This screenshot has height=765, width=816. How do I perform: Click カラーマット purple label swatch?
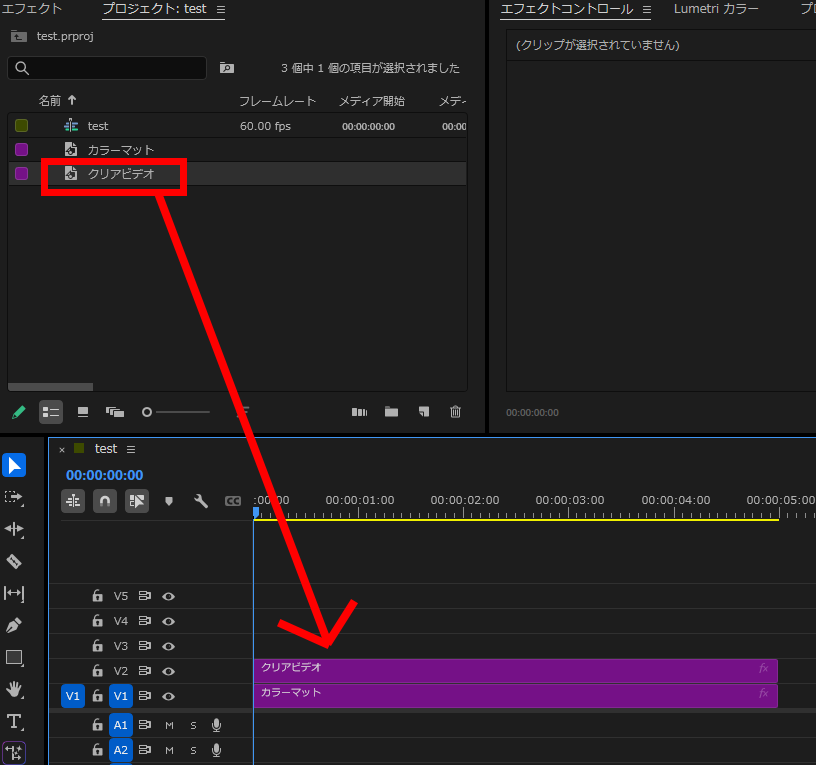pyautogui.click(x=21, y=149)
